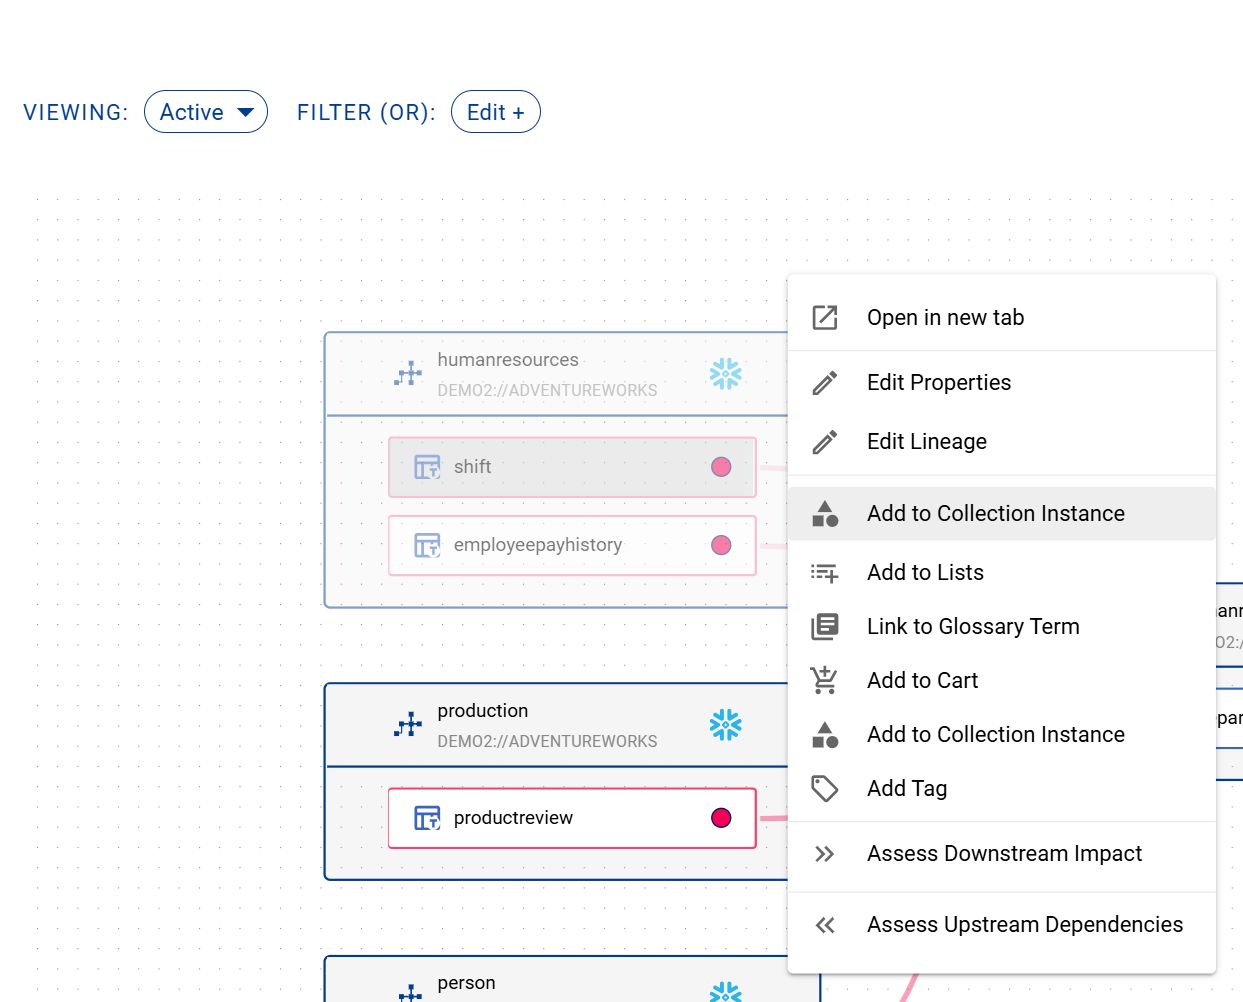Open the Edit + filter dropdown
The image size is (1243, 1002).
click(x=496, y=112)
